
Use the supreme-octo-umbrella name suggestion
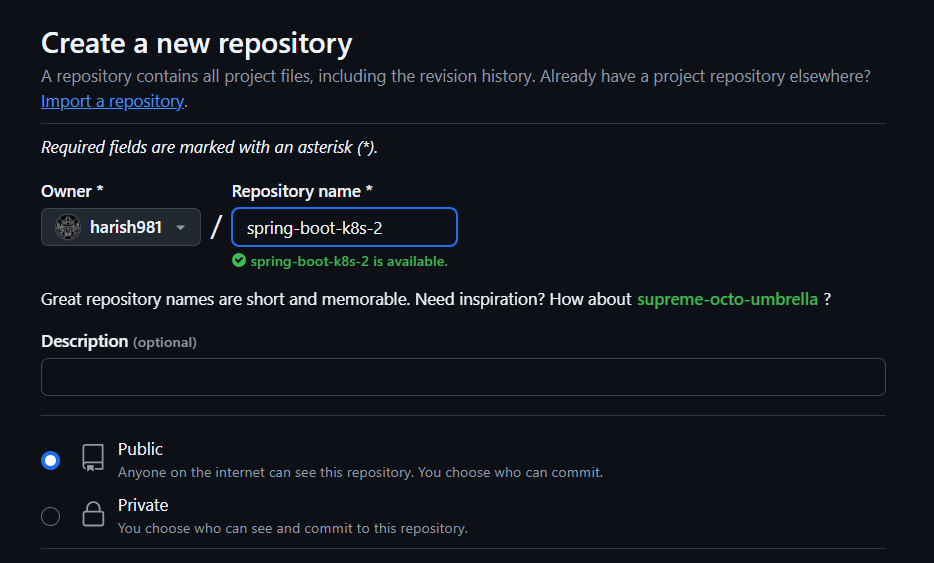(x=727, y=299)
